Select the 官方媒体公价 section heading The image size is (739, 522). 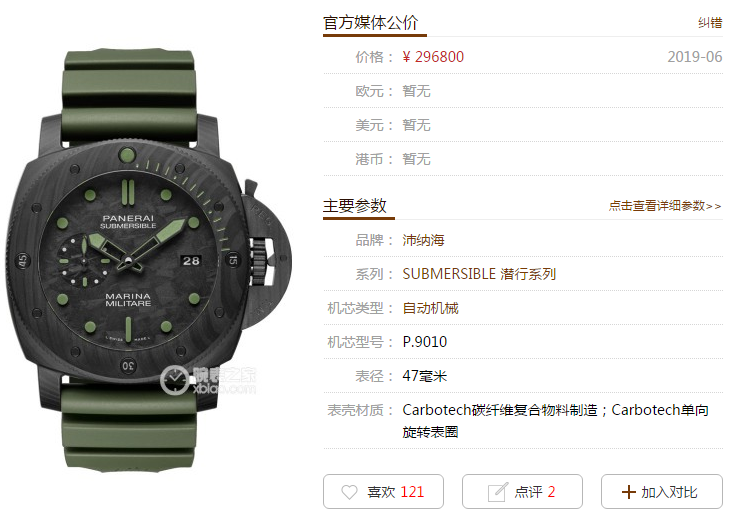(x=371, y=23)
